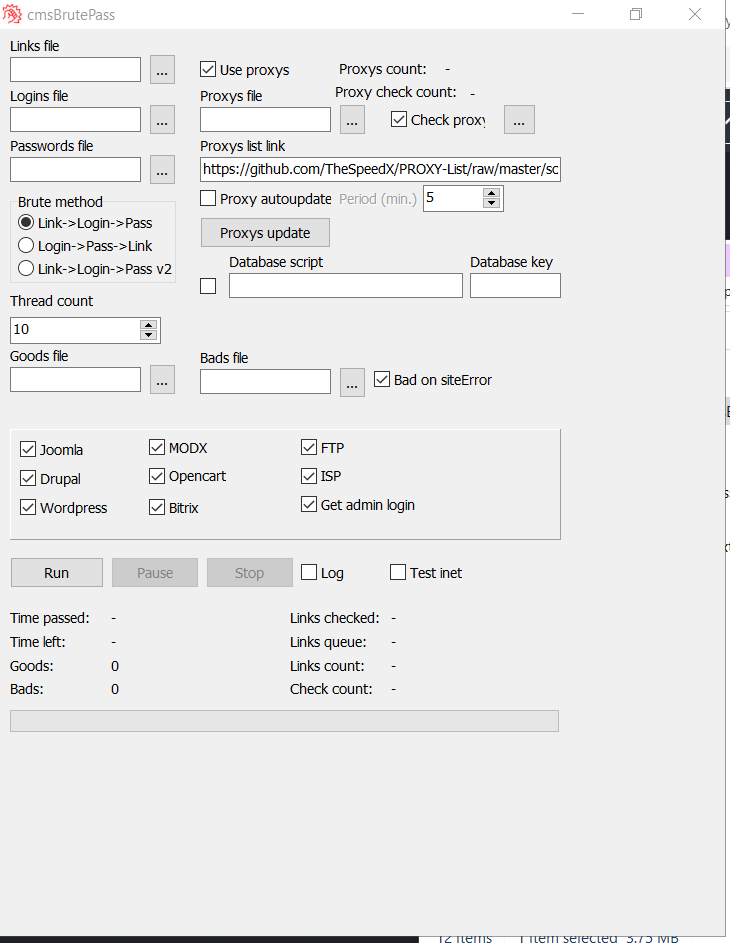The height and width of the screenshot is (943, 730).
Task: Select the Link->Login->Pass radio option
Action: (x=26, y=223)
